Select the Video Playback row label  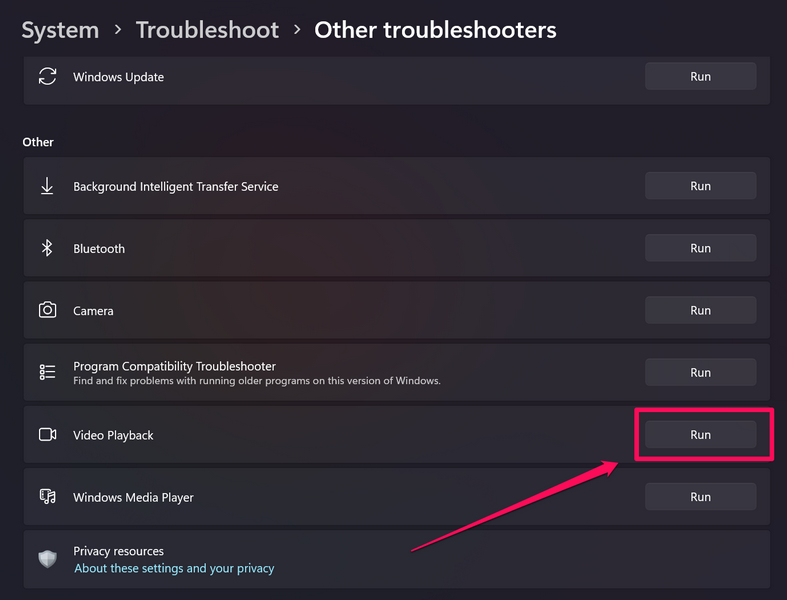[x=113, y=436]
